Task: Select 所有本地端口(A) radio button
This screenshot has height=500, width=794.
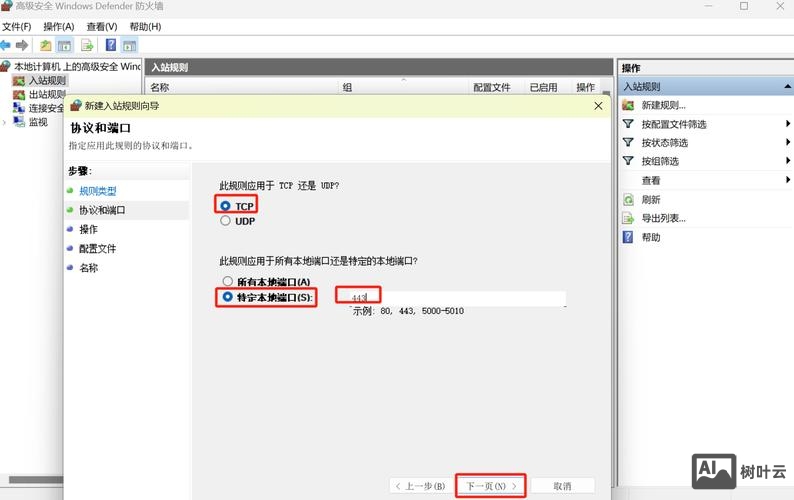Action: click(x=227, y=281)
